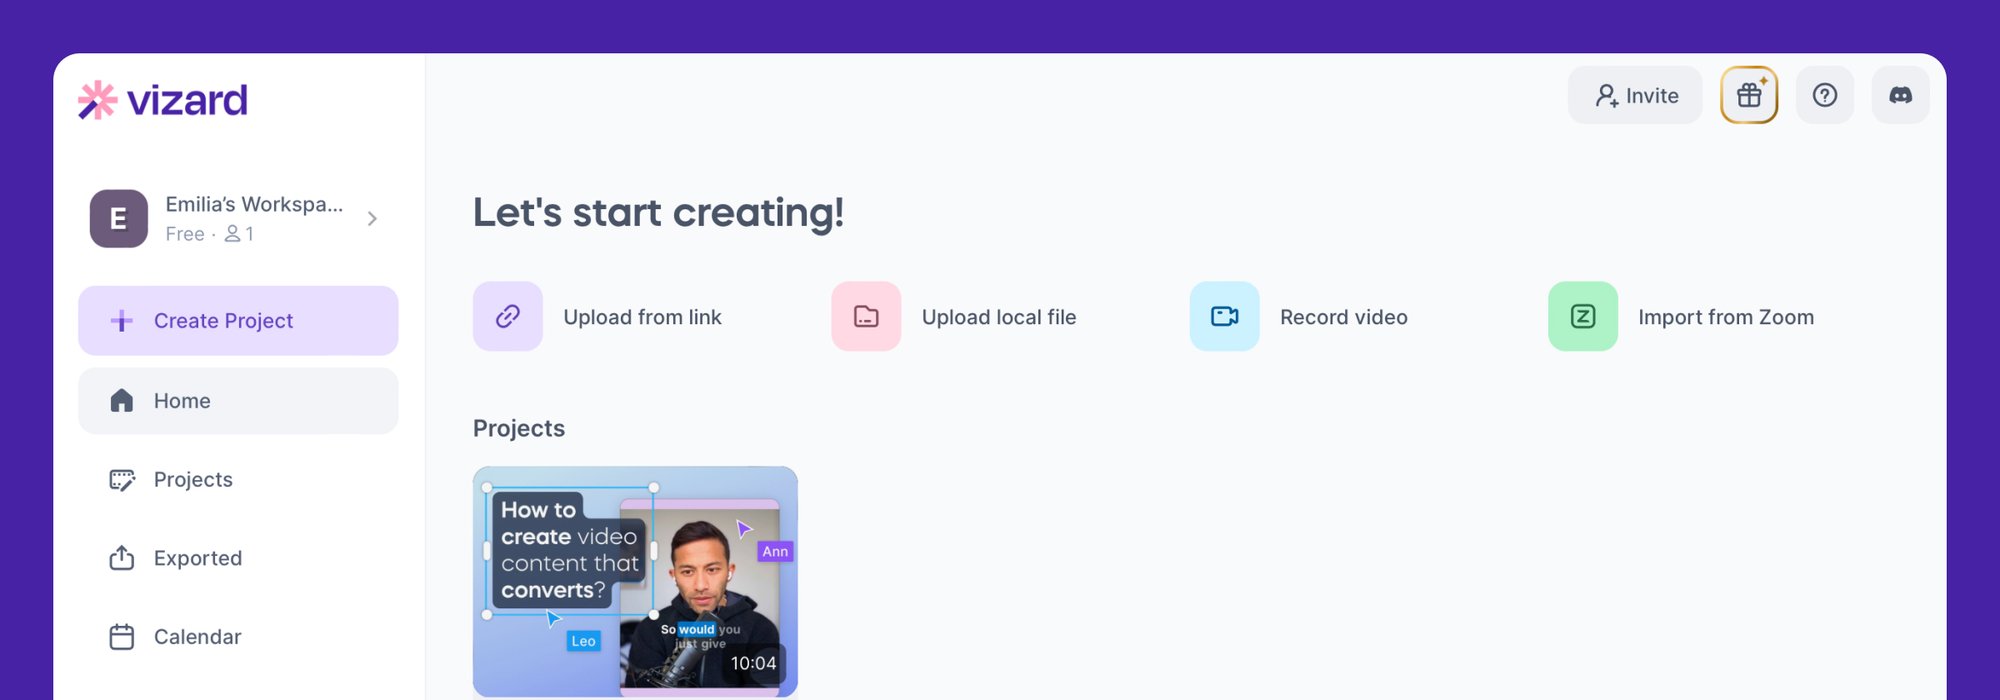2000x700 pixels.
Task: Go to Home in sidebar
Action: (x=238, y=400)
